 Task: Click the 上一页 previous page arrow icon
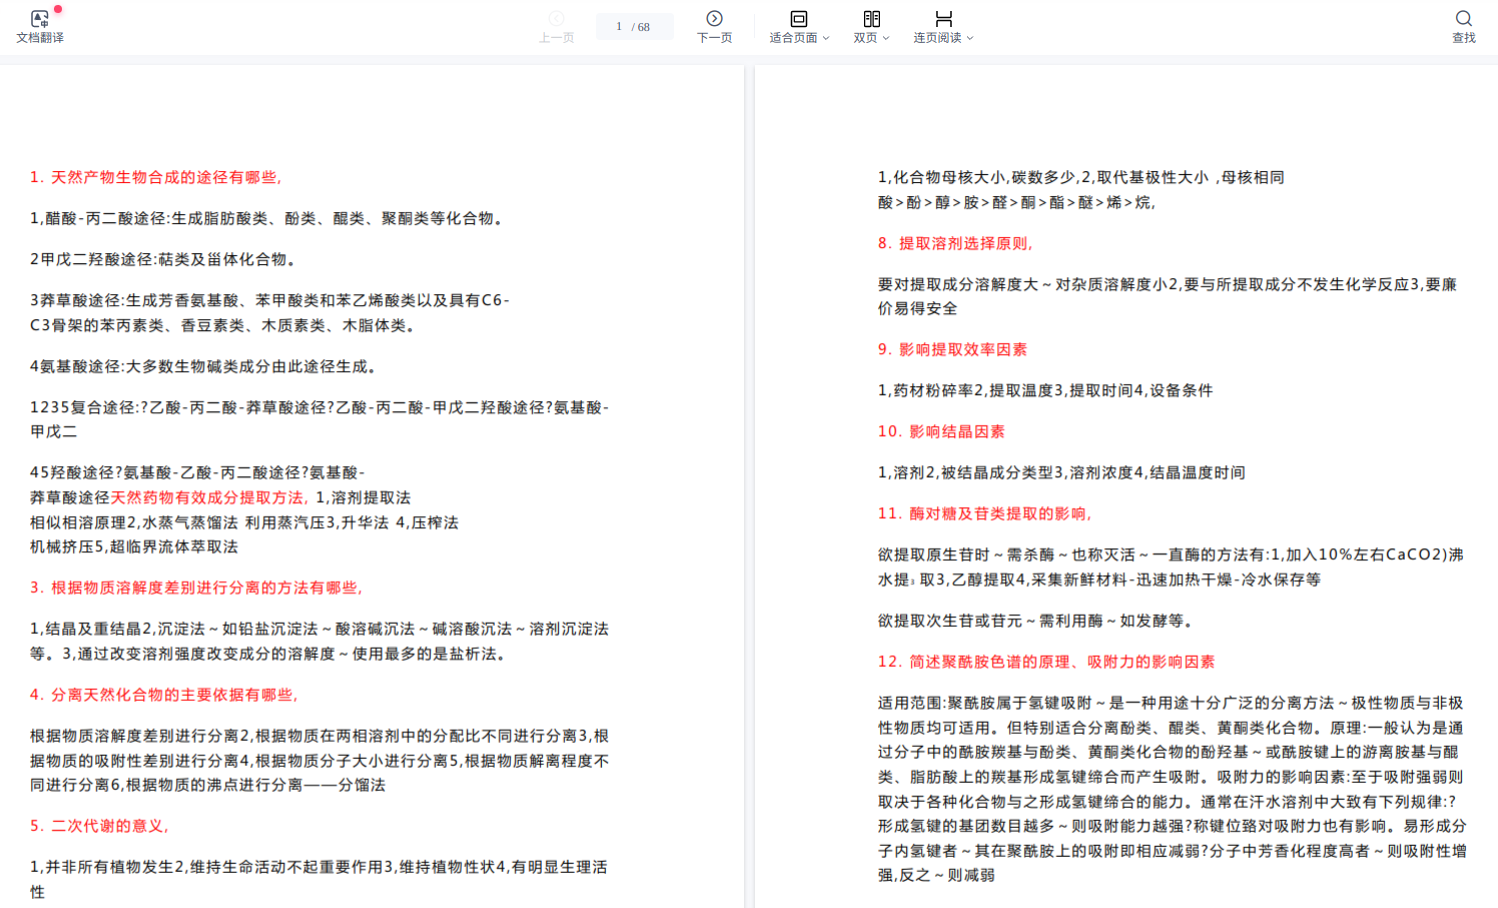(556, 18)
